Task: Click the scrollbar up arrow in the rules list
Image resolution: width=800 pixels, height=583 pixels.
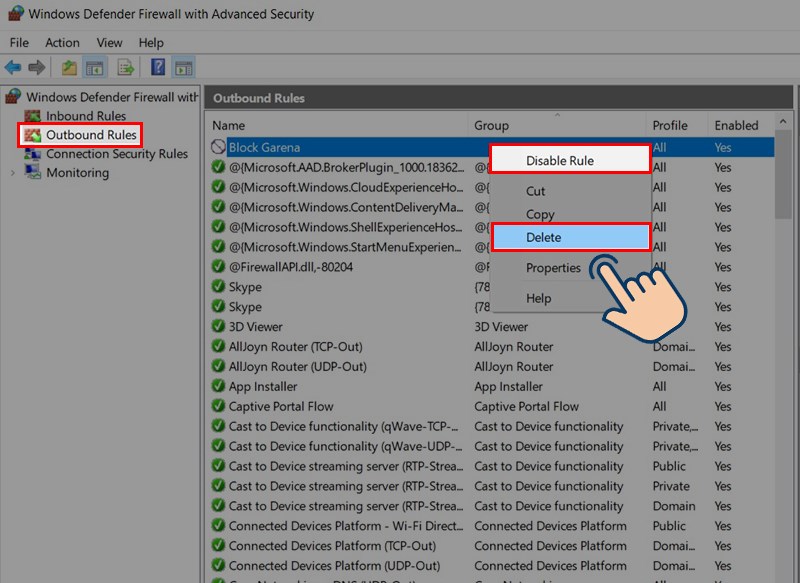Action: (x=783, y=121)
